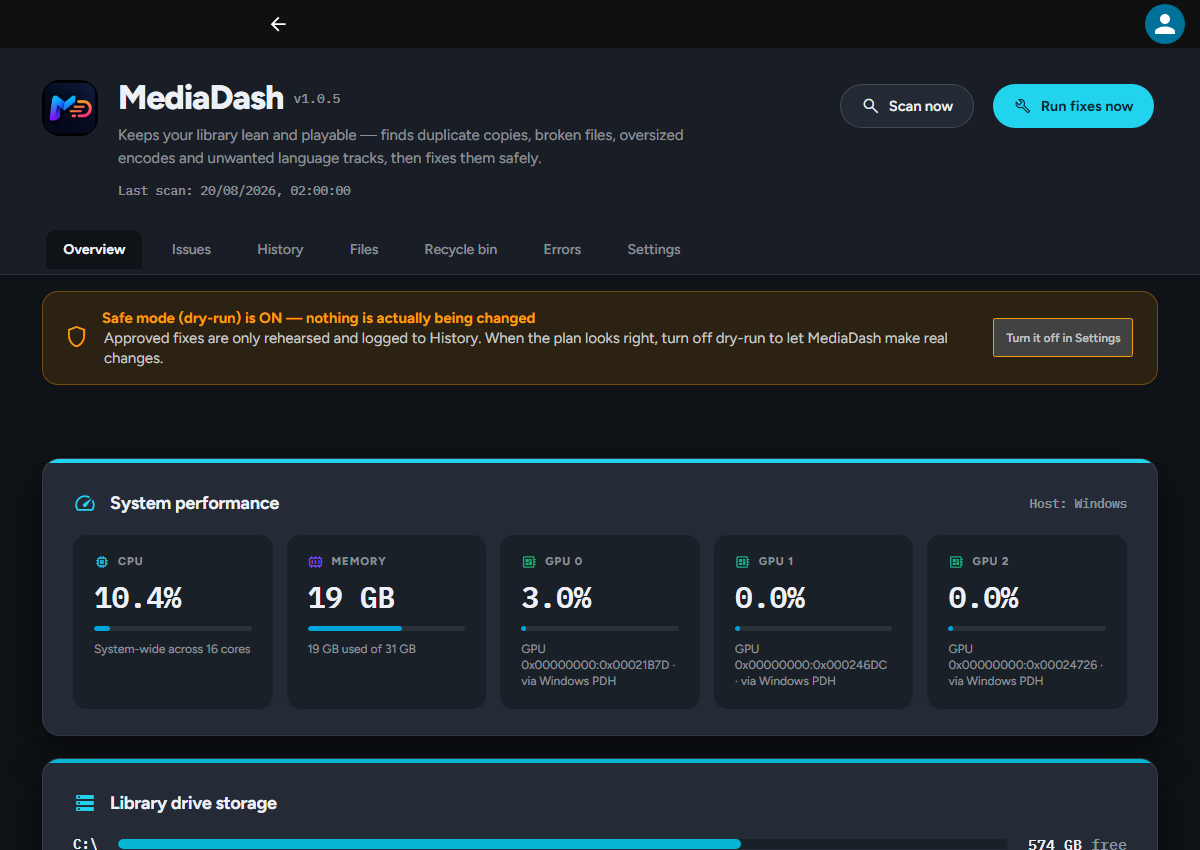Click the GPU 0 usage bar

pos(600,628)
